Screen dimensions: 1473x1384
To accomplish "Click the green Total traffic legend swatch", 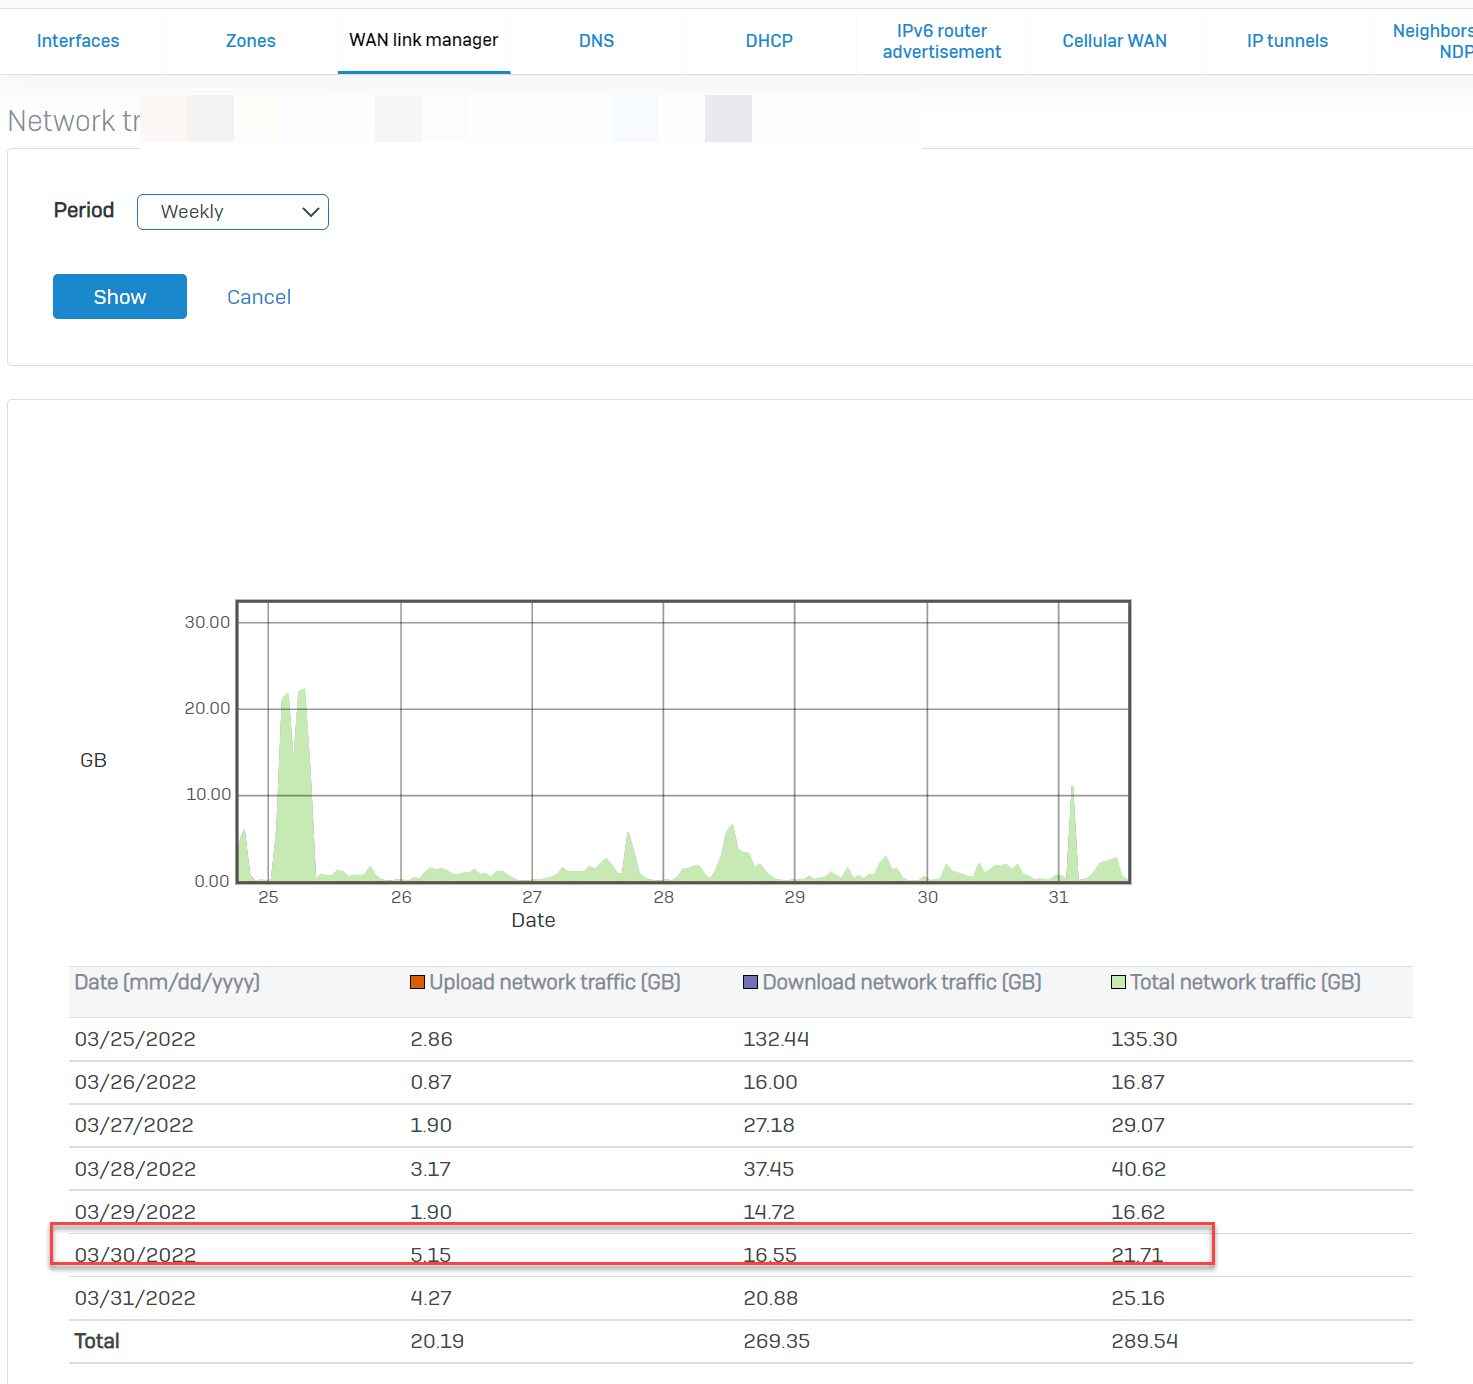I will tap(1119, 982).
